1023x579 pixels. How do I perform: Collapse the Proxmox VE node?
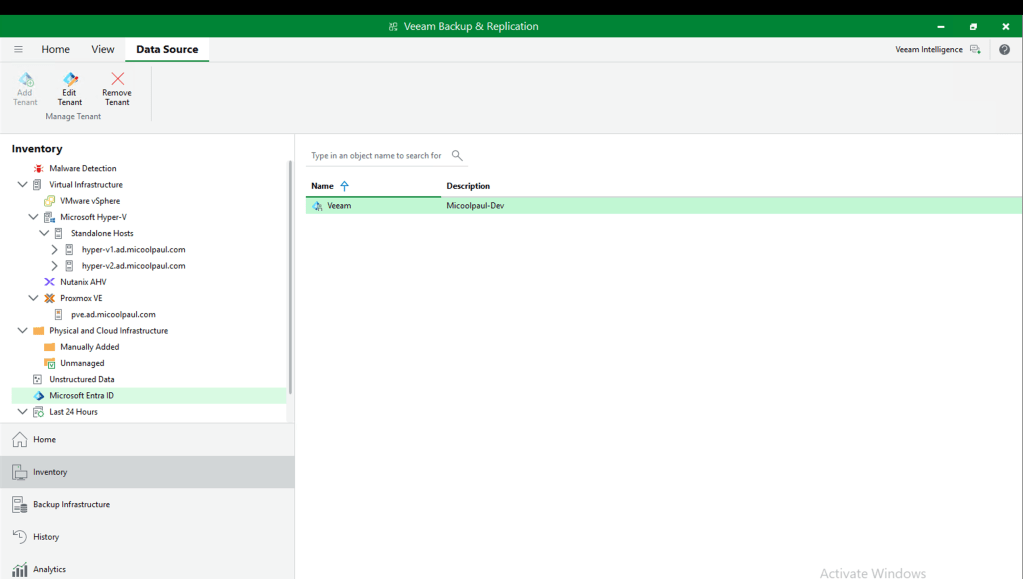coord(33,298)
